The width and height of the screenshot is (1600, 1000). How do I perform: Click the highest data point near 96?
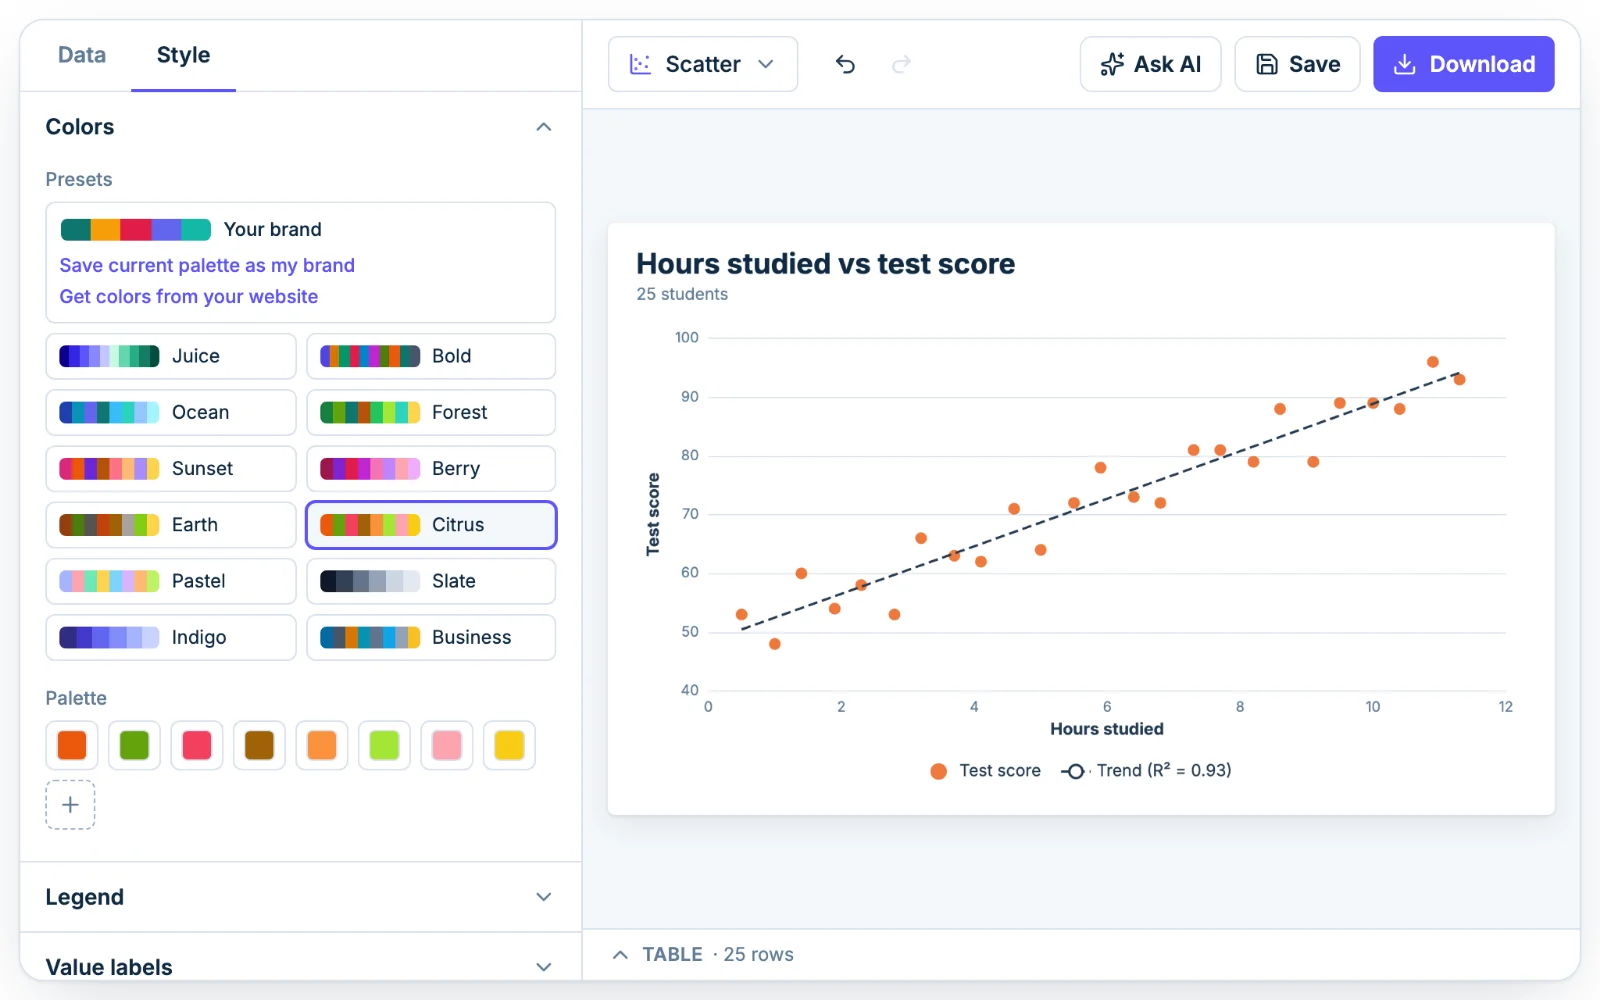[x=1433, y=362]
